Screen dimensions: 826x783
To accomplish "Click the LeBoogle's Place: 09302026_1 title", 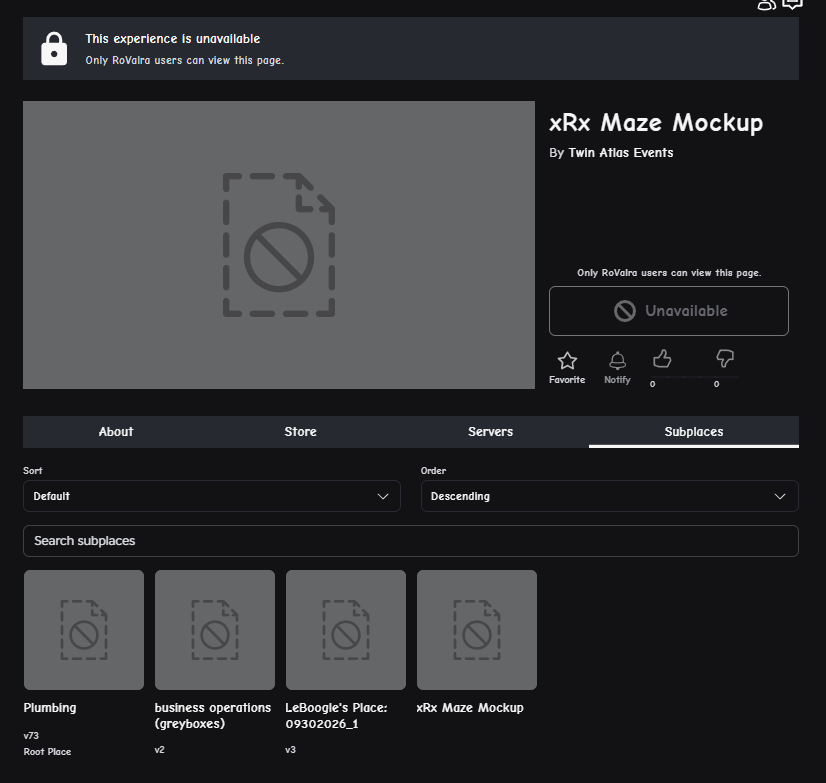I will [x=337, y=716].
